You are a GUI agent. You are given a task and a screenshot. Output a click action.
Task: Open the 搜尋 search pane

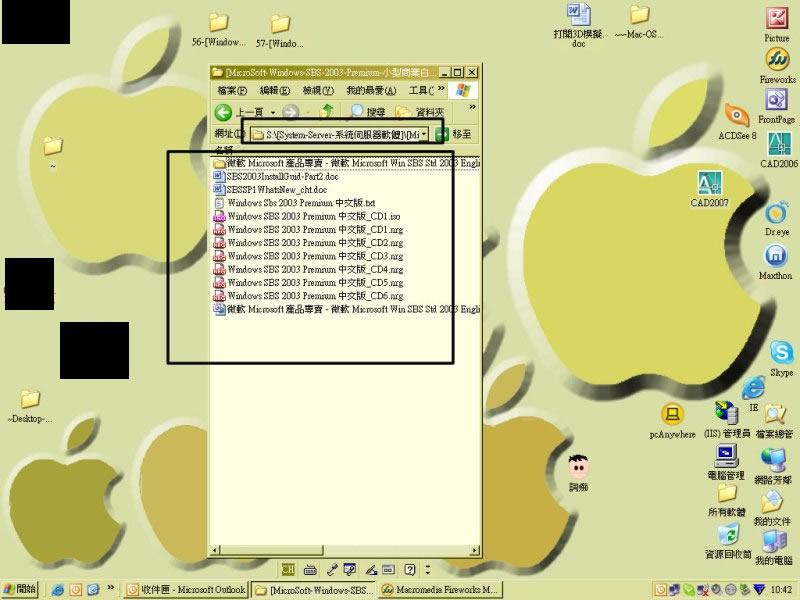(x=368, y=112)
